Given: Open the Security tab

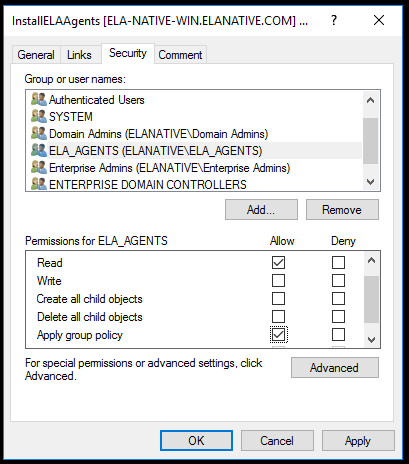Looking at the screenshot, I should tap(128, 53).
